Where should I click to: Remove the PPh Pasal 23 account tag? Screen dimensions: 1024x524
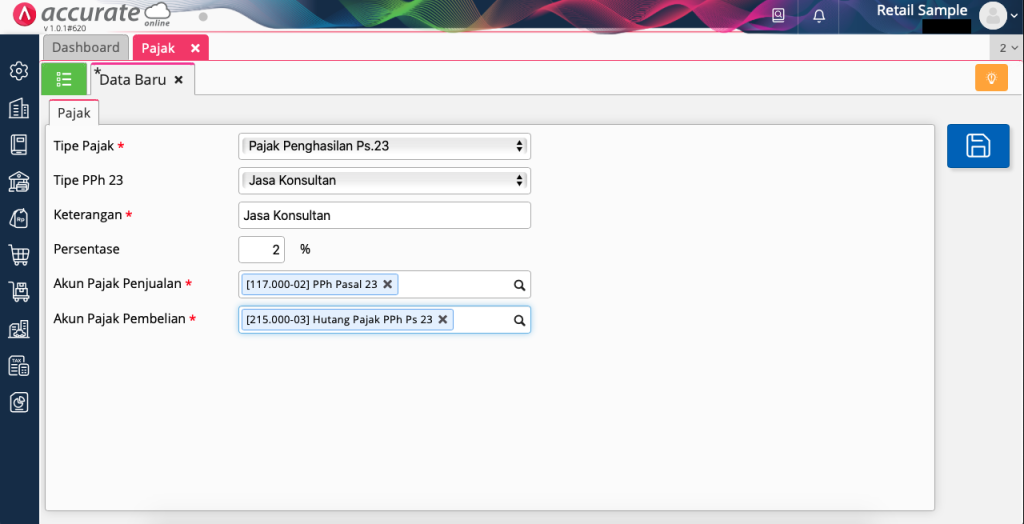(388, 285)
